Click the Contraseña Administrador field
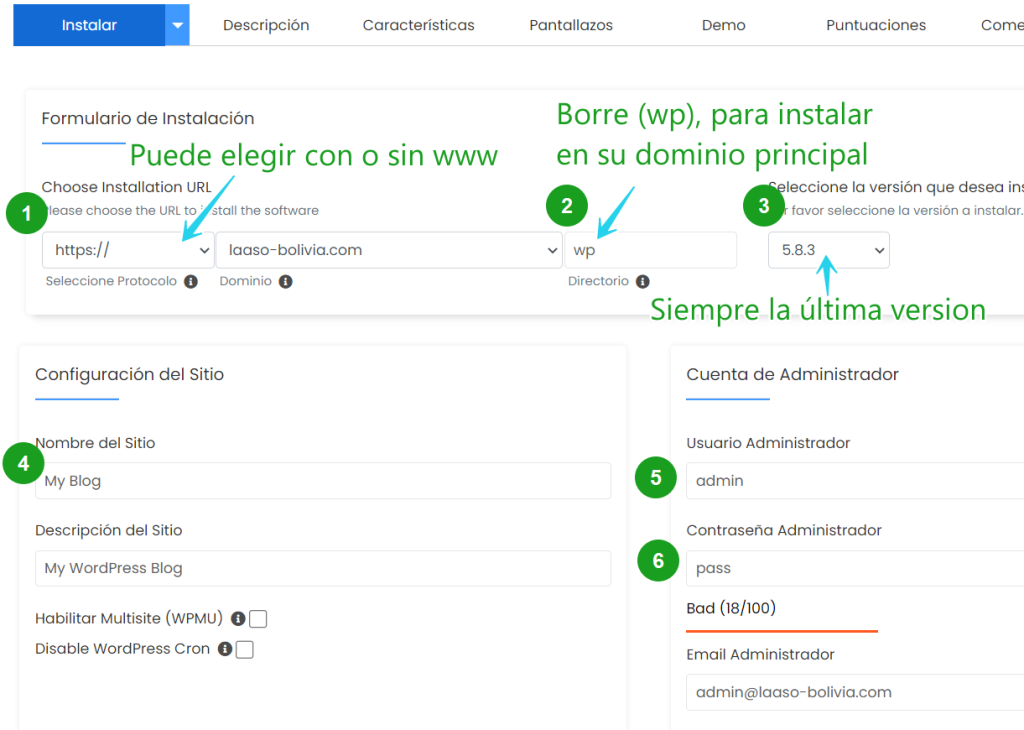The width and height of the screenshot is (1024, 730). click(x=855, y=568)
